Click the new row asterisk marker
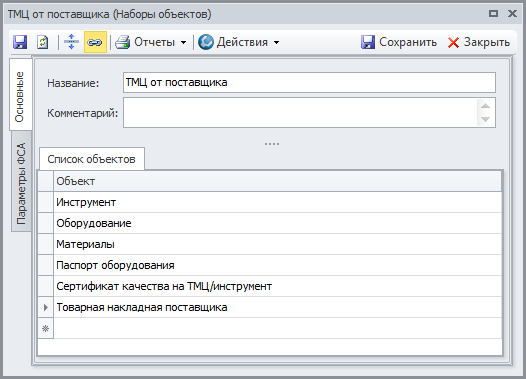This screenshot has height=379, width=526. [x=46, y=328]
